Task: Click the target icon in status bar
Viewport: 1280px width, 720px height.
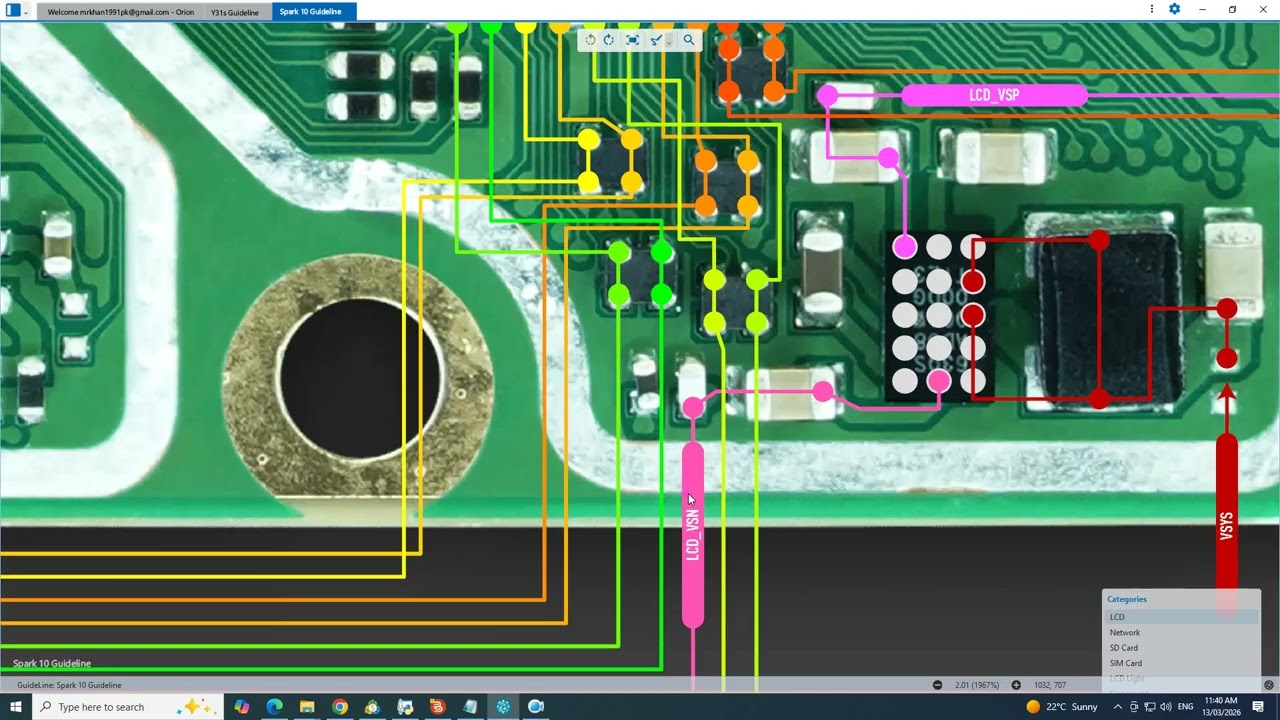Action: (1268, 685)
